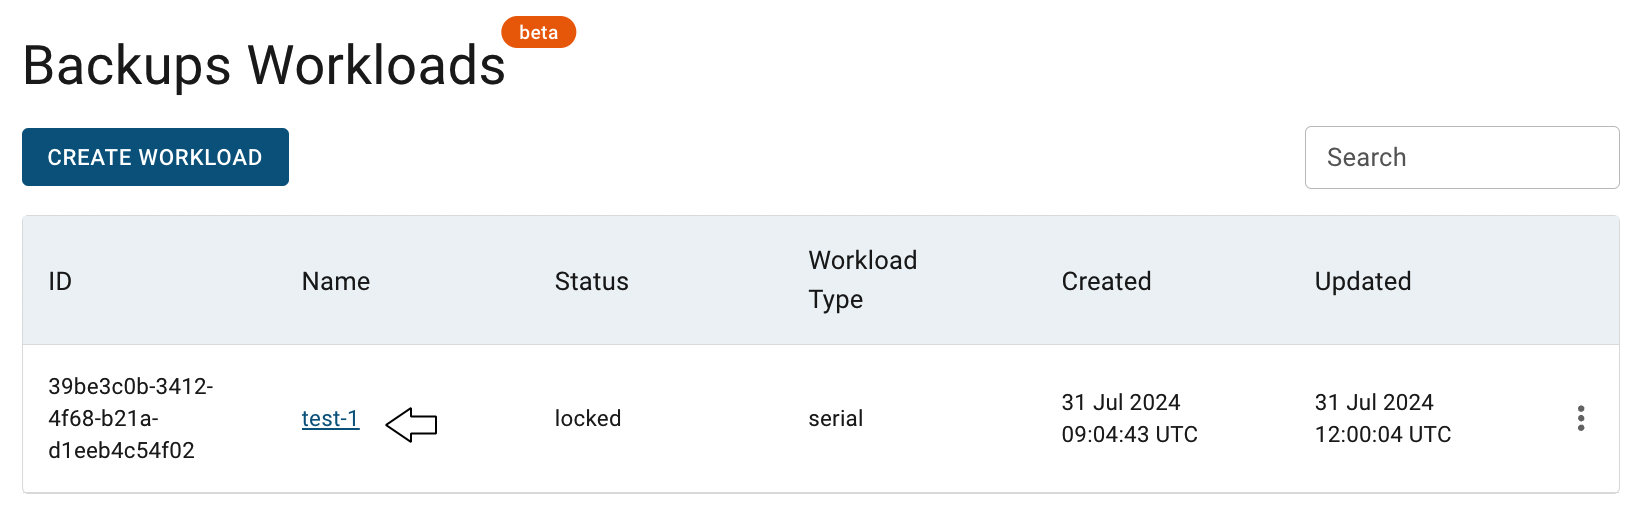Open the test-1 workload link

pyautogui.click(x=330, y=418)
